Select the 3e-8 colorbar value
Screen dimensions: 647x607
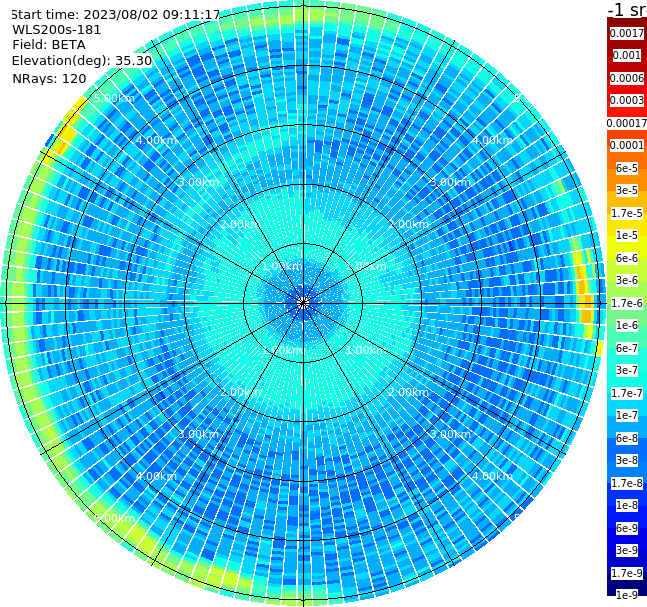pyautogui.click(x=627, y=460)
